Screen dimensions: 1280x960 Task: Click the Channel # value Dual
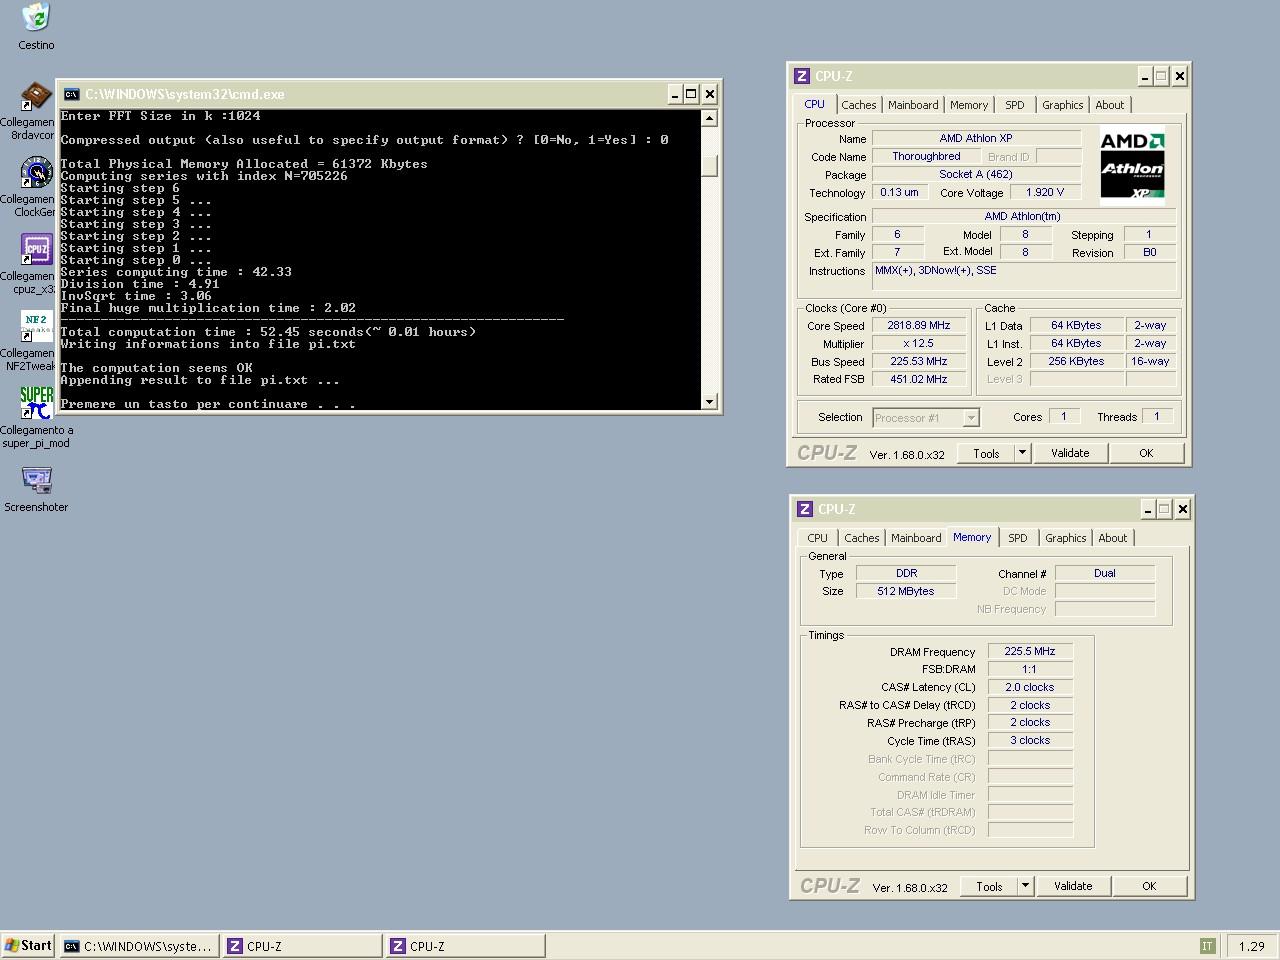tap(1105, 573)
